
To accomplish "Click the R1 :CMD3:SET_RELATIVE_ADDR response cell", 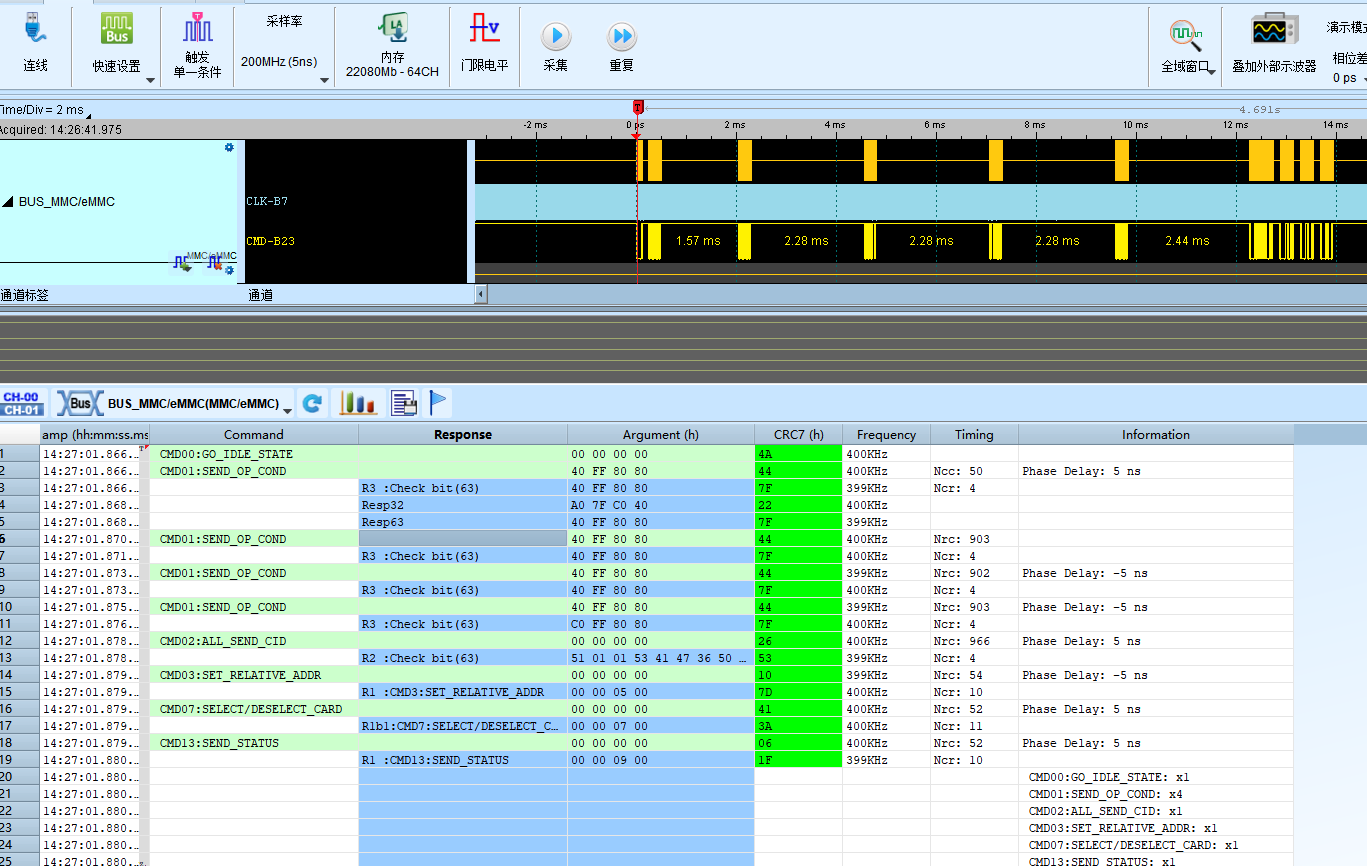I will pos(463,692).
